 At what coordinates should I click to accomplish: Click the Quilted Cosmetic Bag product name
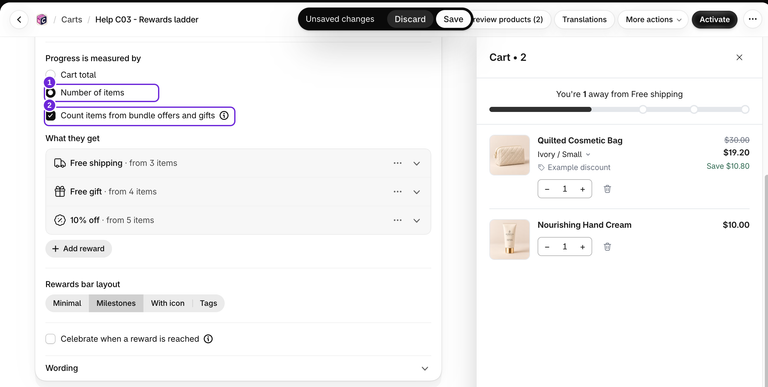580,141
